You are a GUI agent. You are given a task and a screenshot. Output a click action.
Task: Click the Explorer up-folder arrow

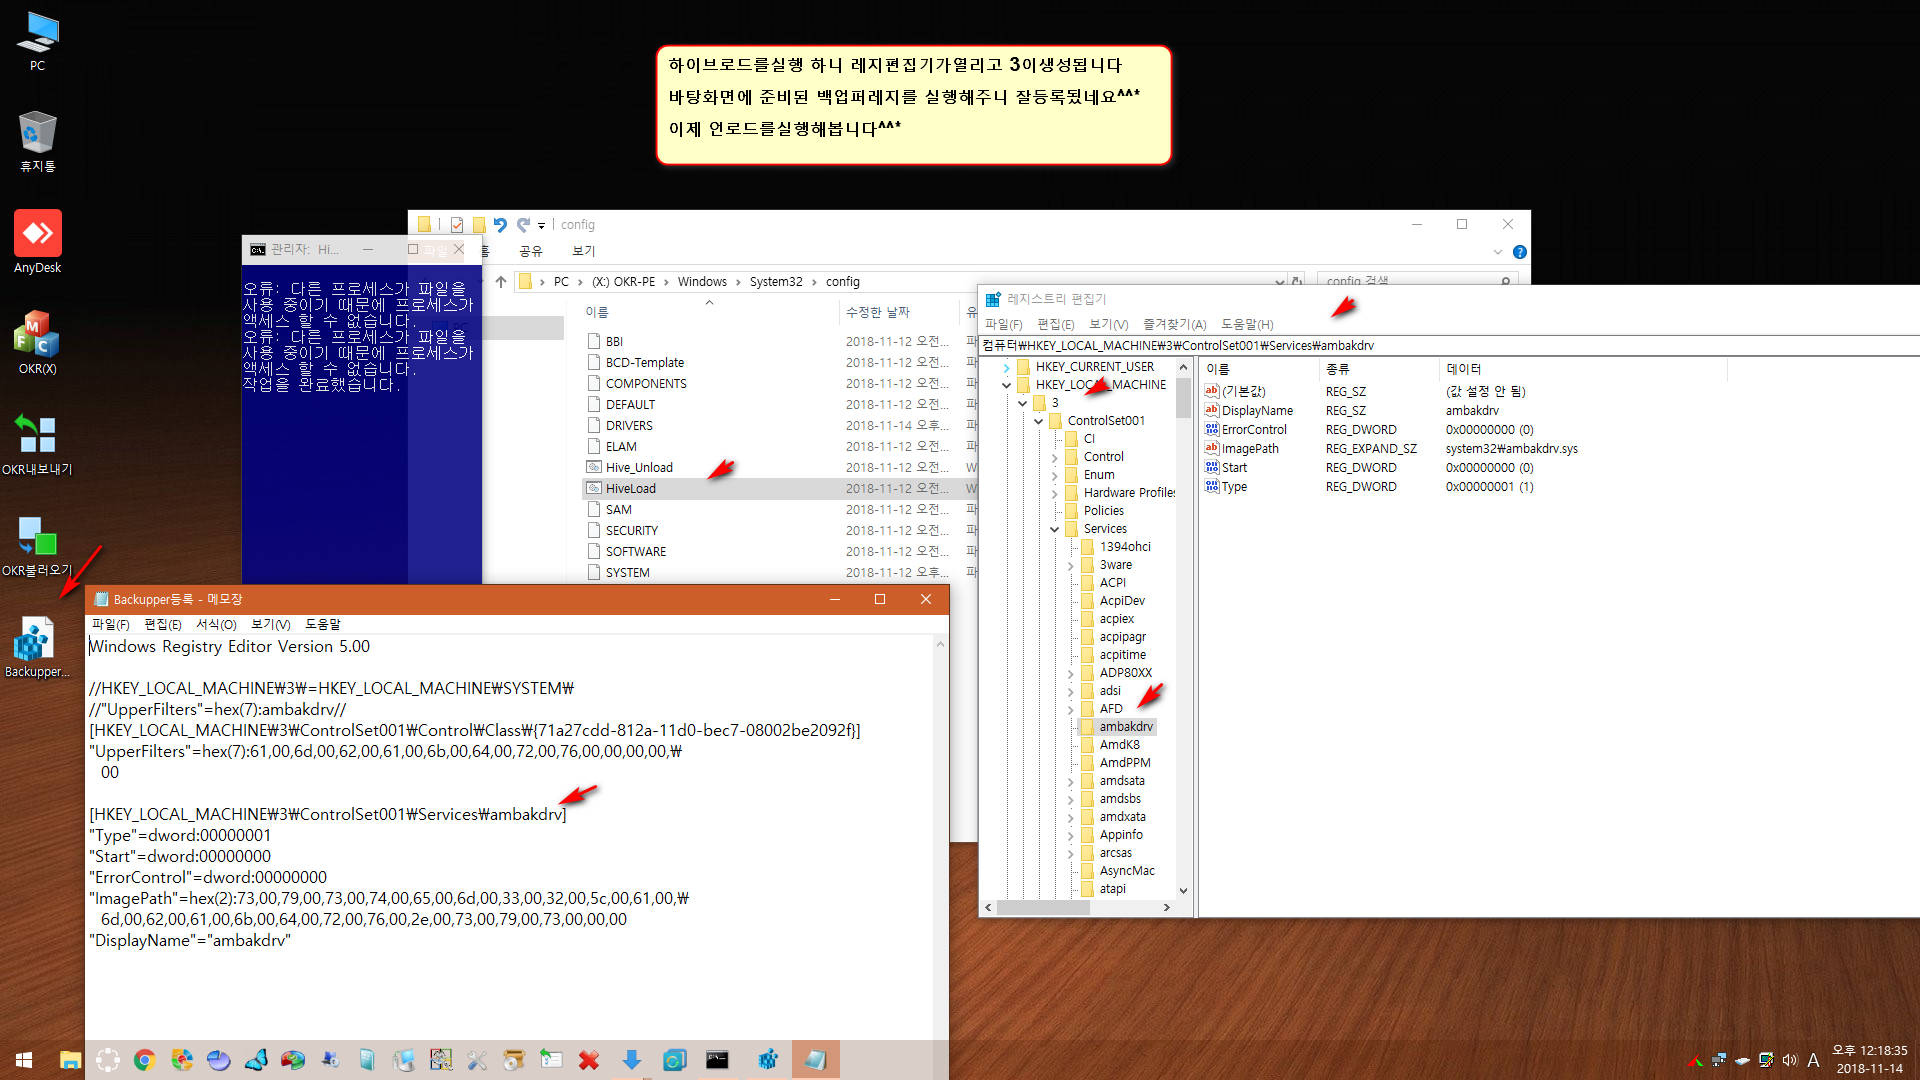[501, 282]
